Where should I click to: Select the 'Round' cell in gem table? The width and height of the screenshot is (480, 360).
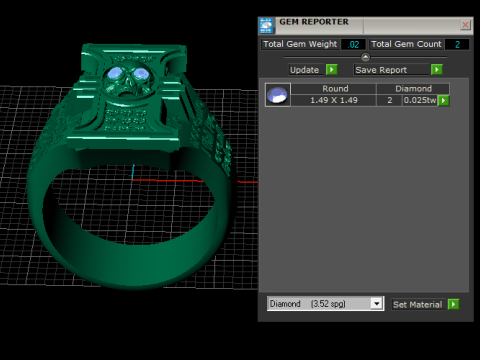(334, 89)
